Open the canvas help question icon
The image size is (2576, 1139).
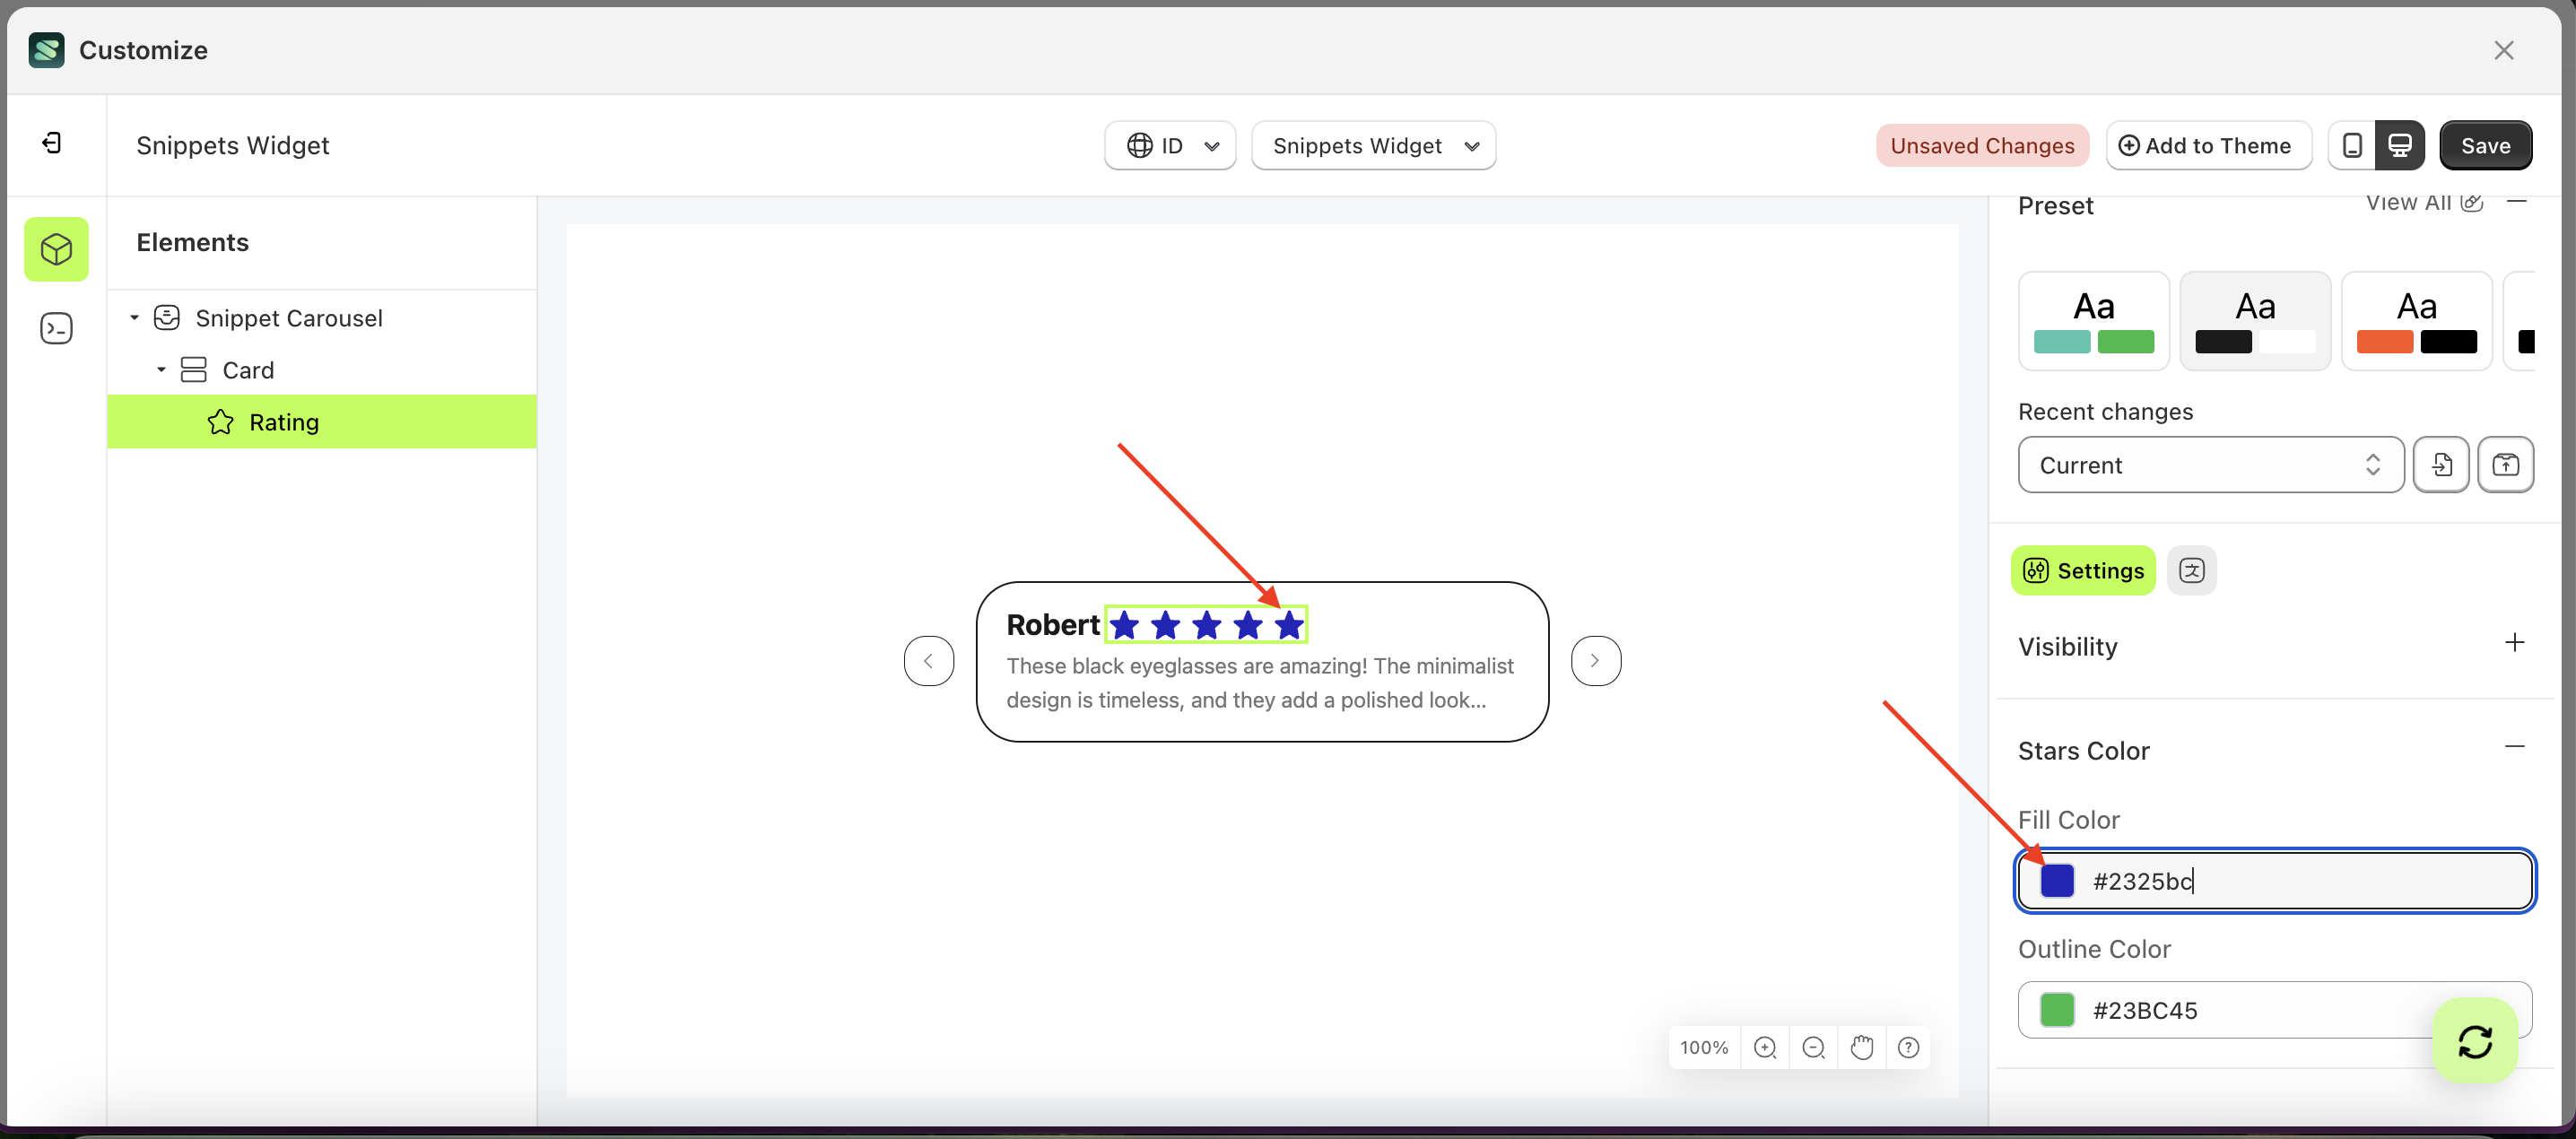pos(1908,1047)
